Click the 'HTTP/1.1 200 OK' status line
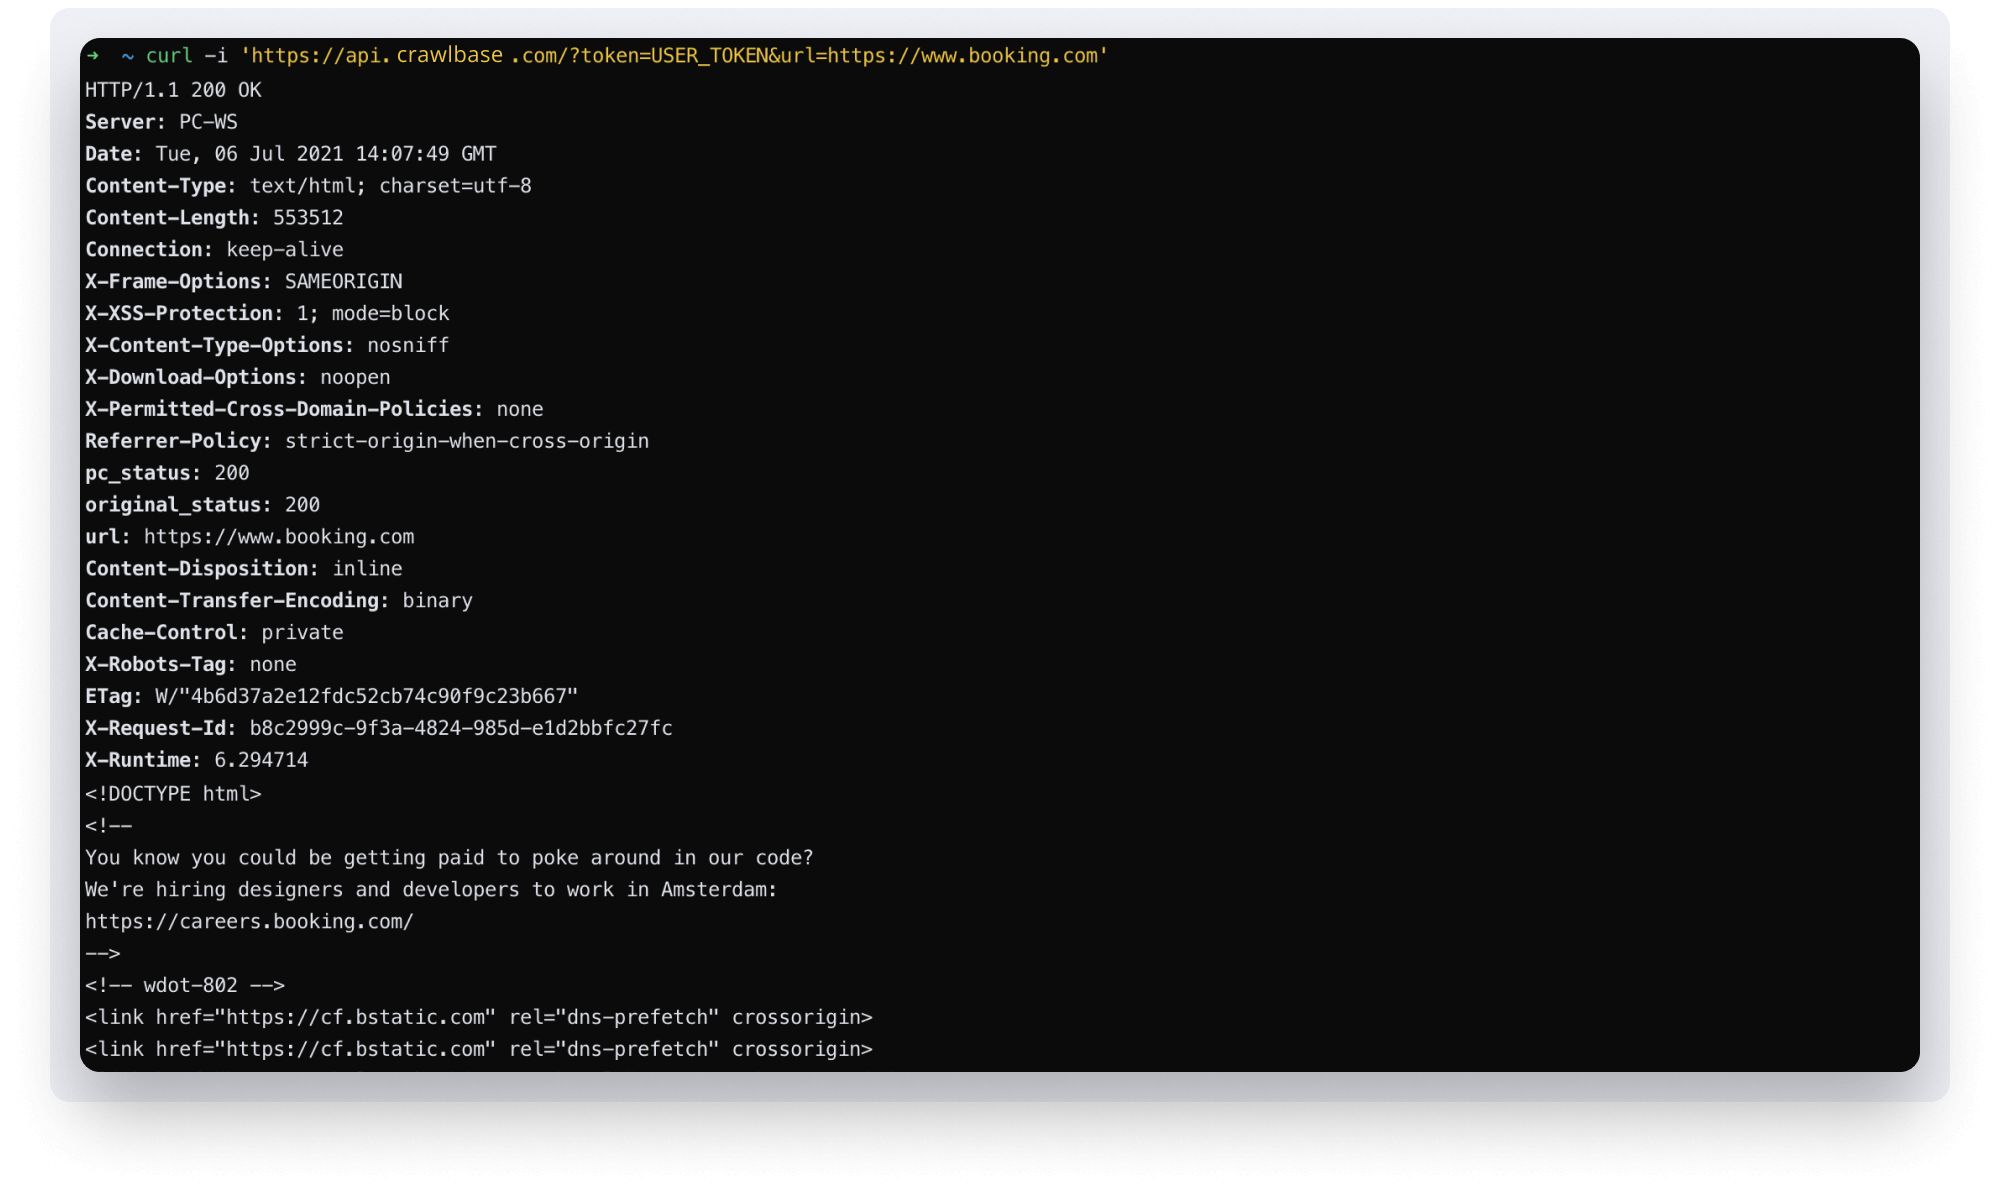The height and width of the screenshot is (1192, 2000). pos(173,90)
